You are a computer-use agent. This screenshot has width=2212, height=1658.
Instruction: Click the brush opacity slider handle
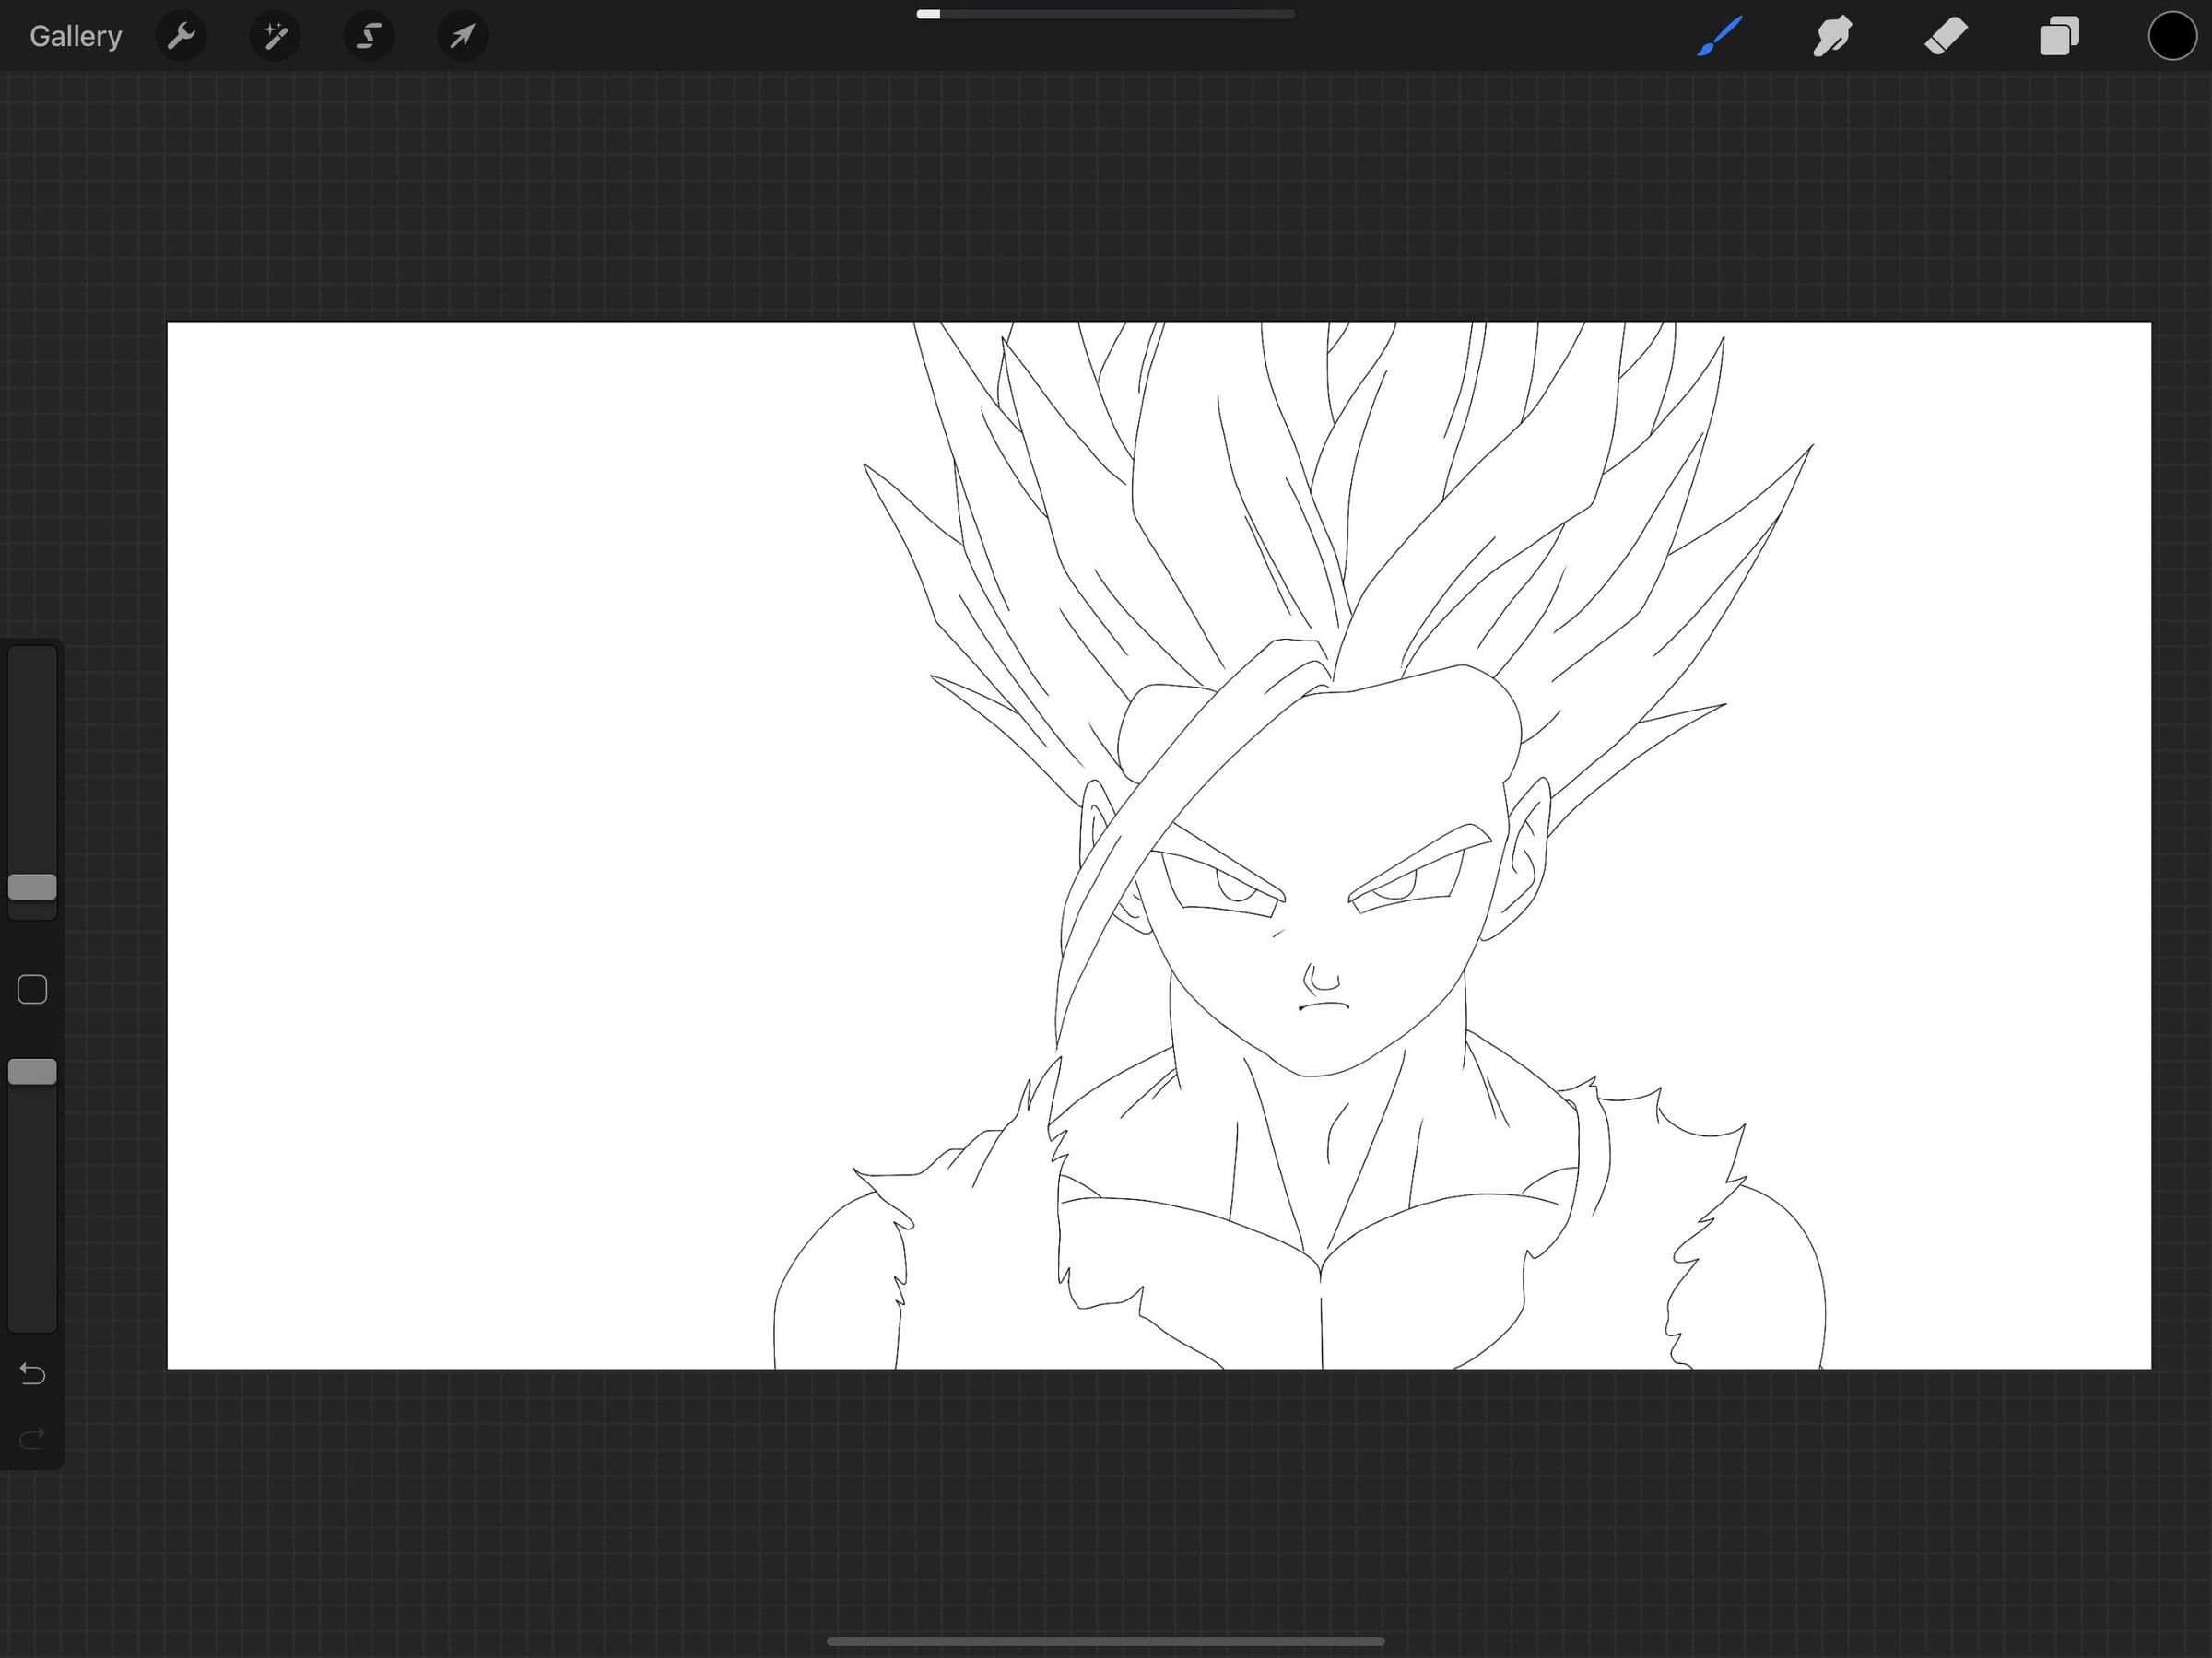(32, 1072)
